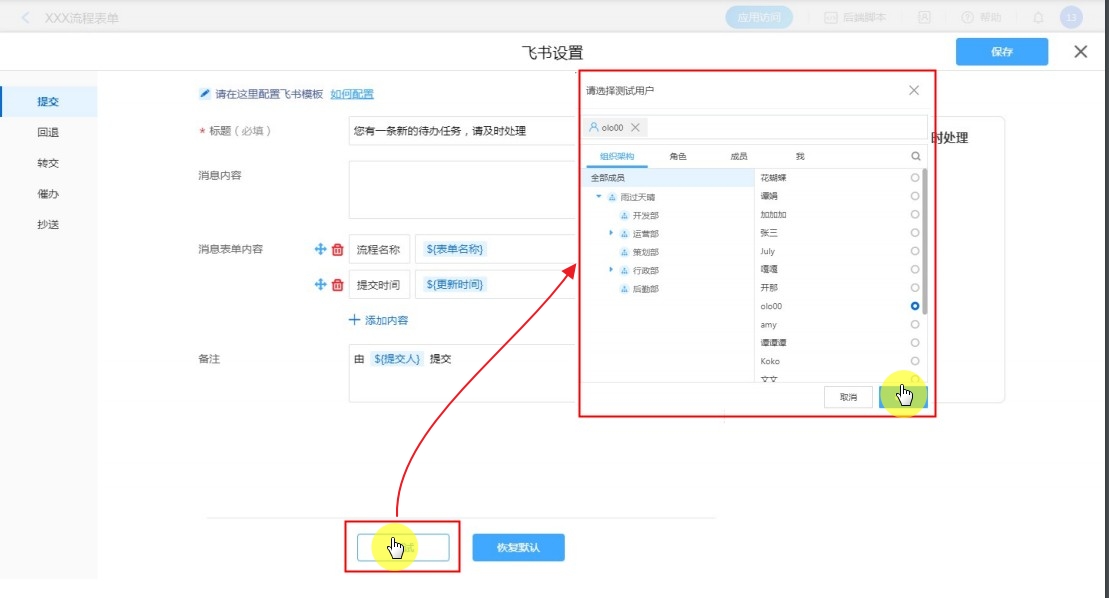The image size is (1109, 598).
Task: Select the July user radio button
Action: [x=915, y=251]
